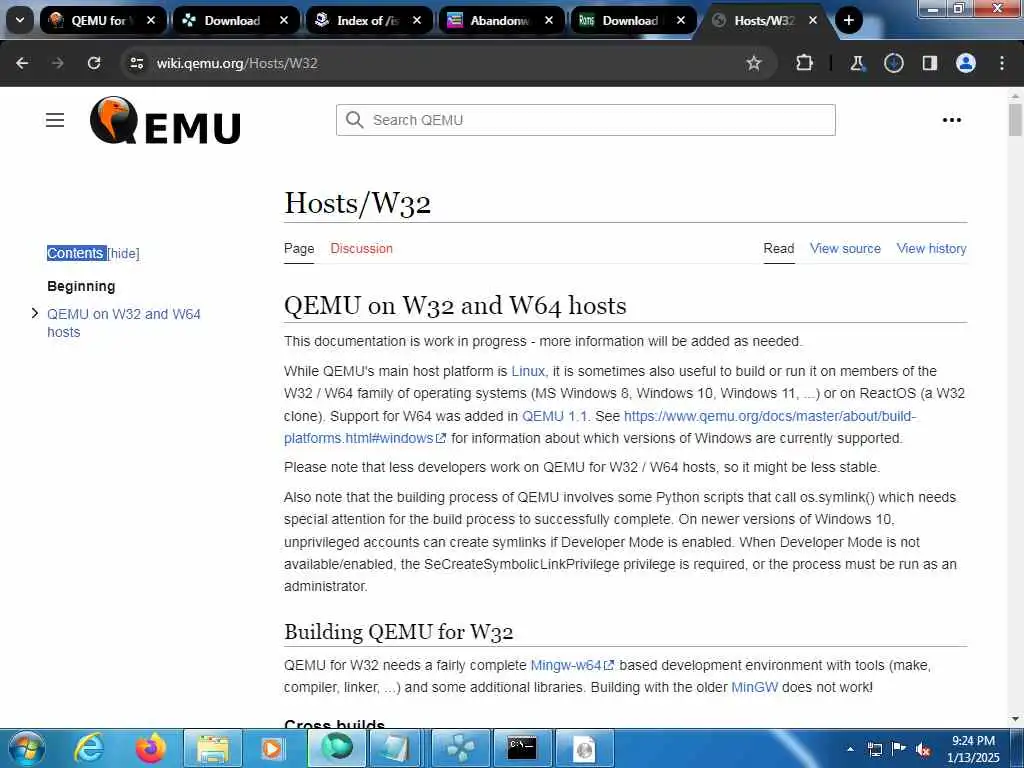This screenshot has height=768, width=1024.
Task: Open QEMU on W32 and W64 hosts contents link
Action: click(x=123, y=323)
